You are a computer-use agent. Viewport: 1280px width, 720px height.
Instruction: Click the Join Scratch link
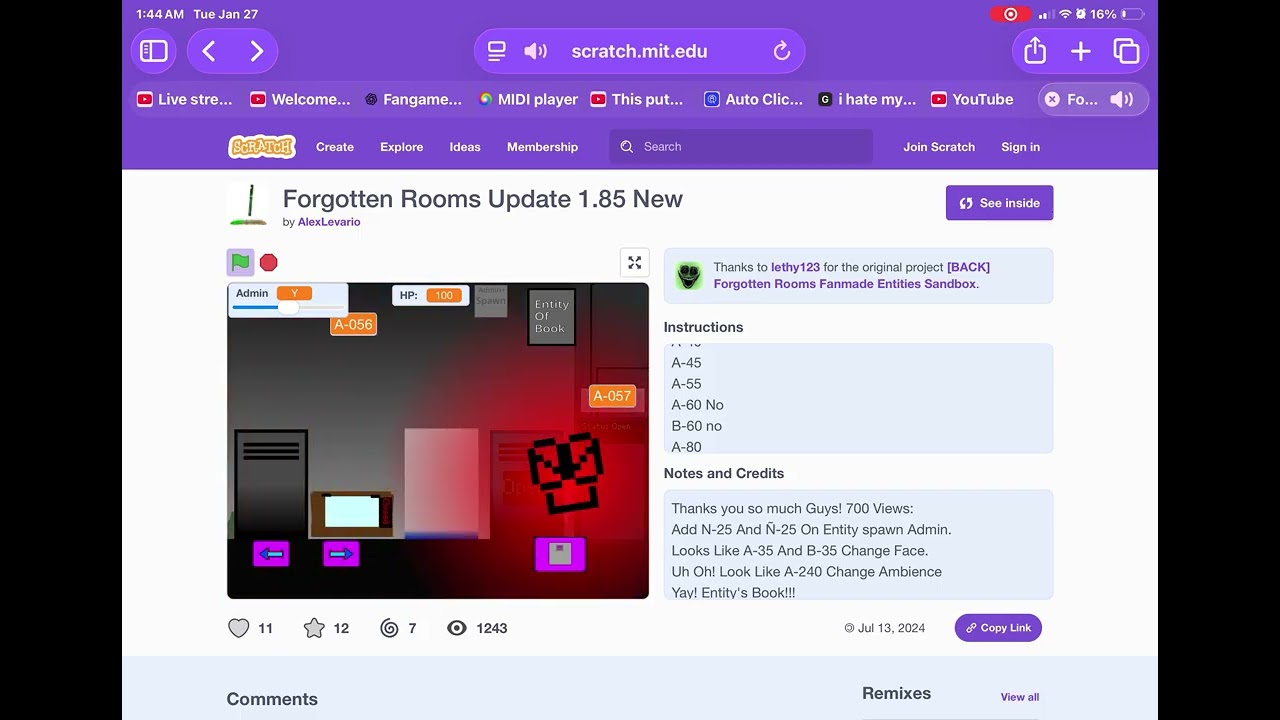(939, 147)
